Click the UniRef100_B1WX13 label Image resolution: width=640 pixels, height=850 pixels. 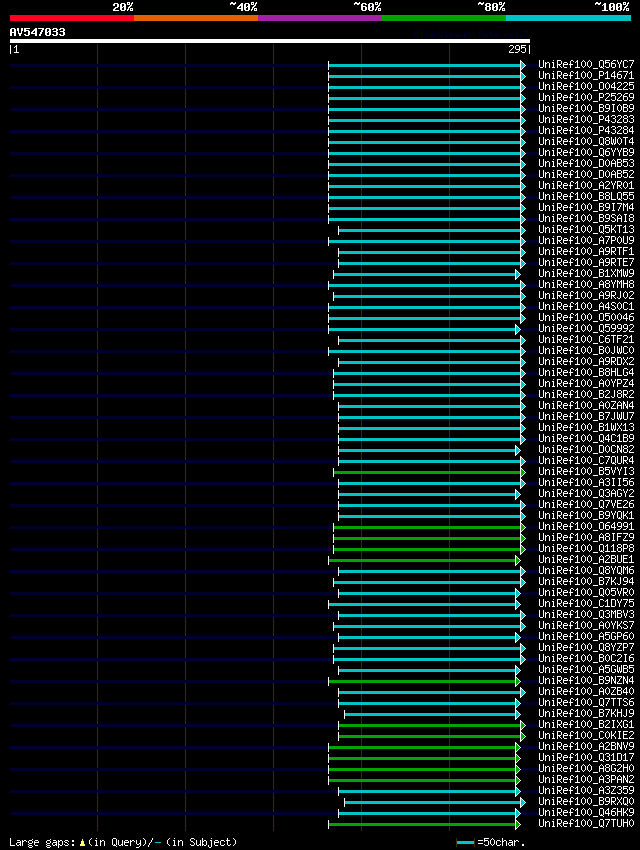tap(586, 427)
